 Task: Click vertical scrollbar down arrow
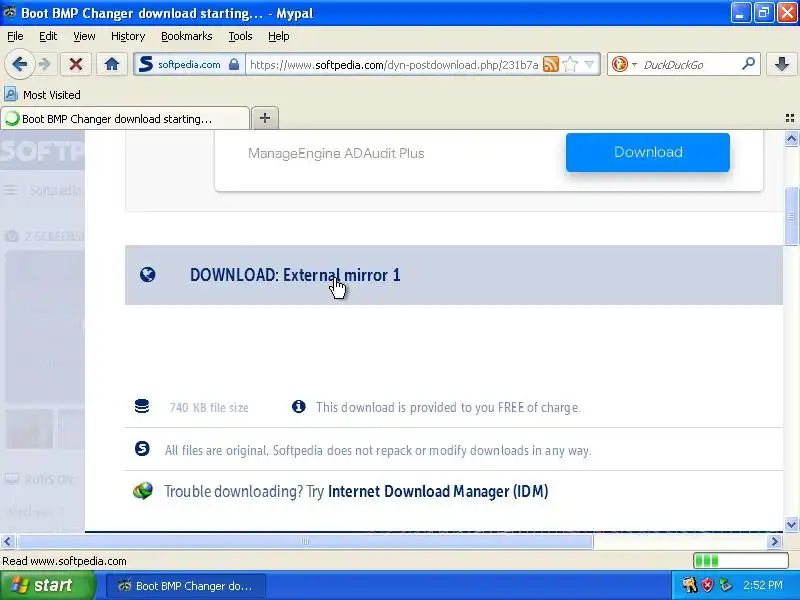(791, 524)
